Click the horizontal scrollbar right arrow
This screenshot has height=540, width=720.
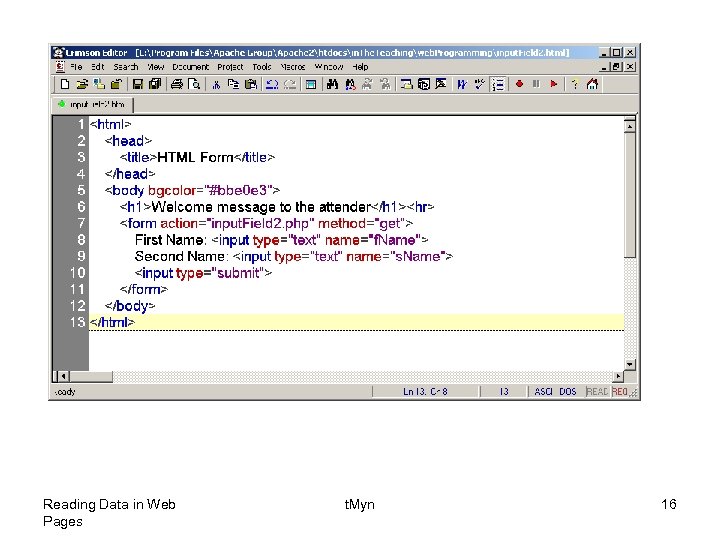click(619, 377)
